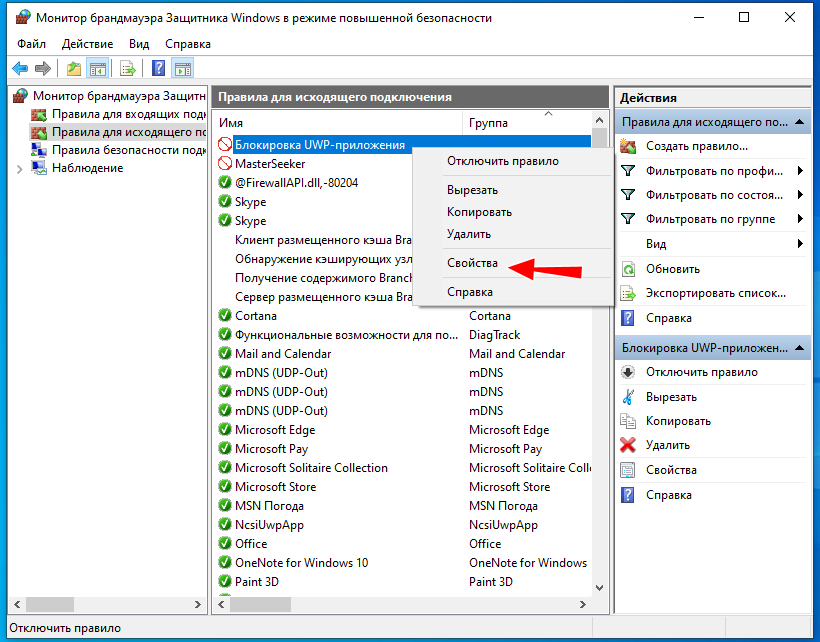Click the green check icon beside Microsoft Edge

pos(225,430)
